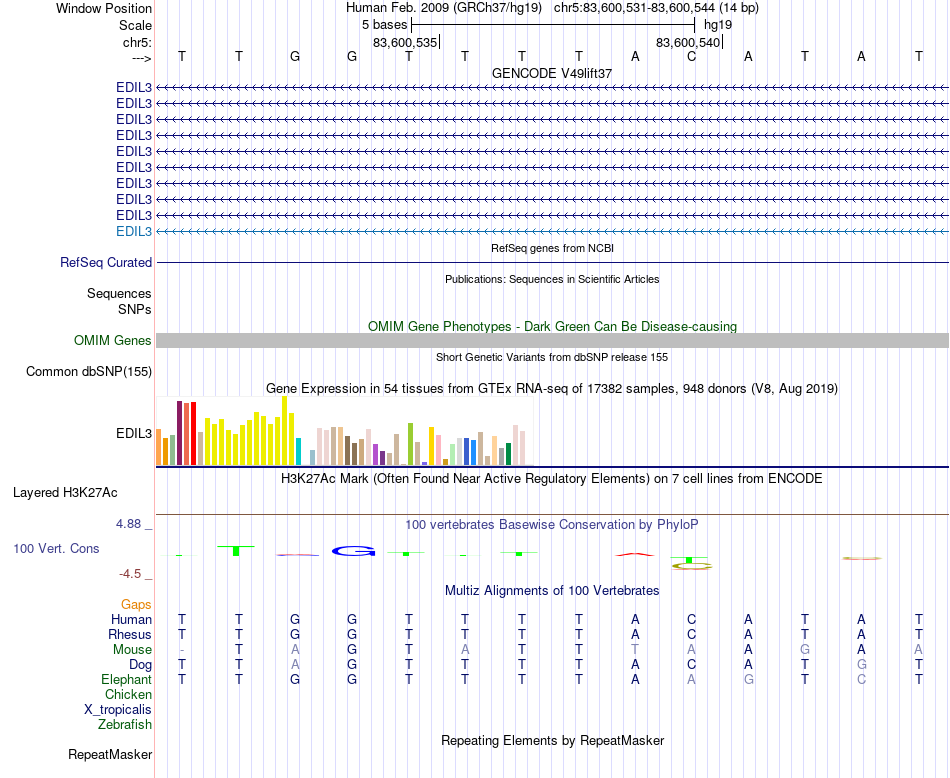Click the tallest yellow GTEx expression bar
The image size is (950, 778).
click(285, 430)
